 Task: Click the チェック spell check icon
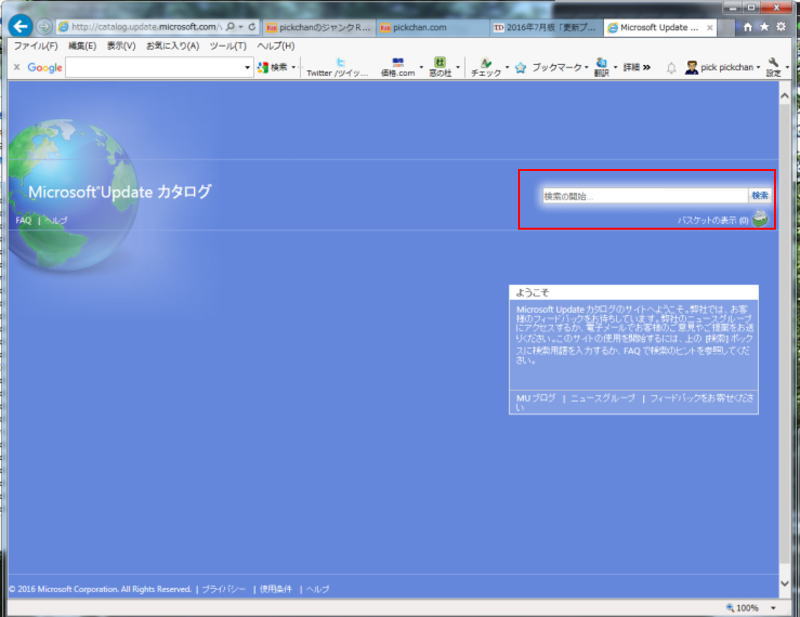coord(486,67)
